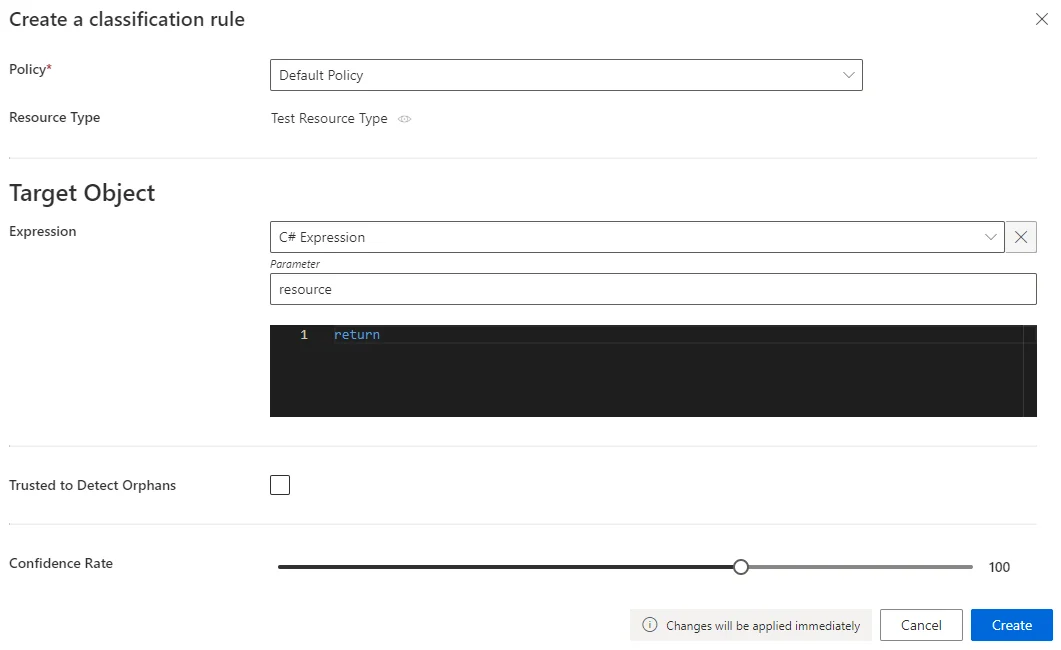Click the Confidence Rate slider handle
Image resolution: width=1061 pixels, height=650 pixels.
click(x=741, y=567)
